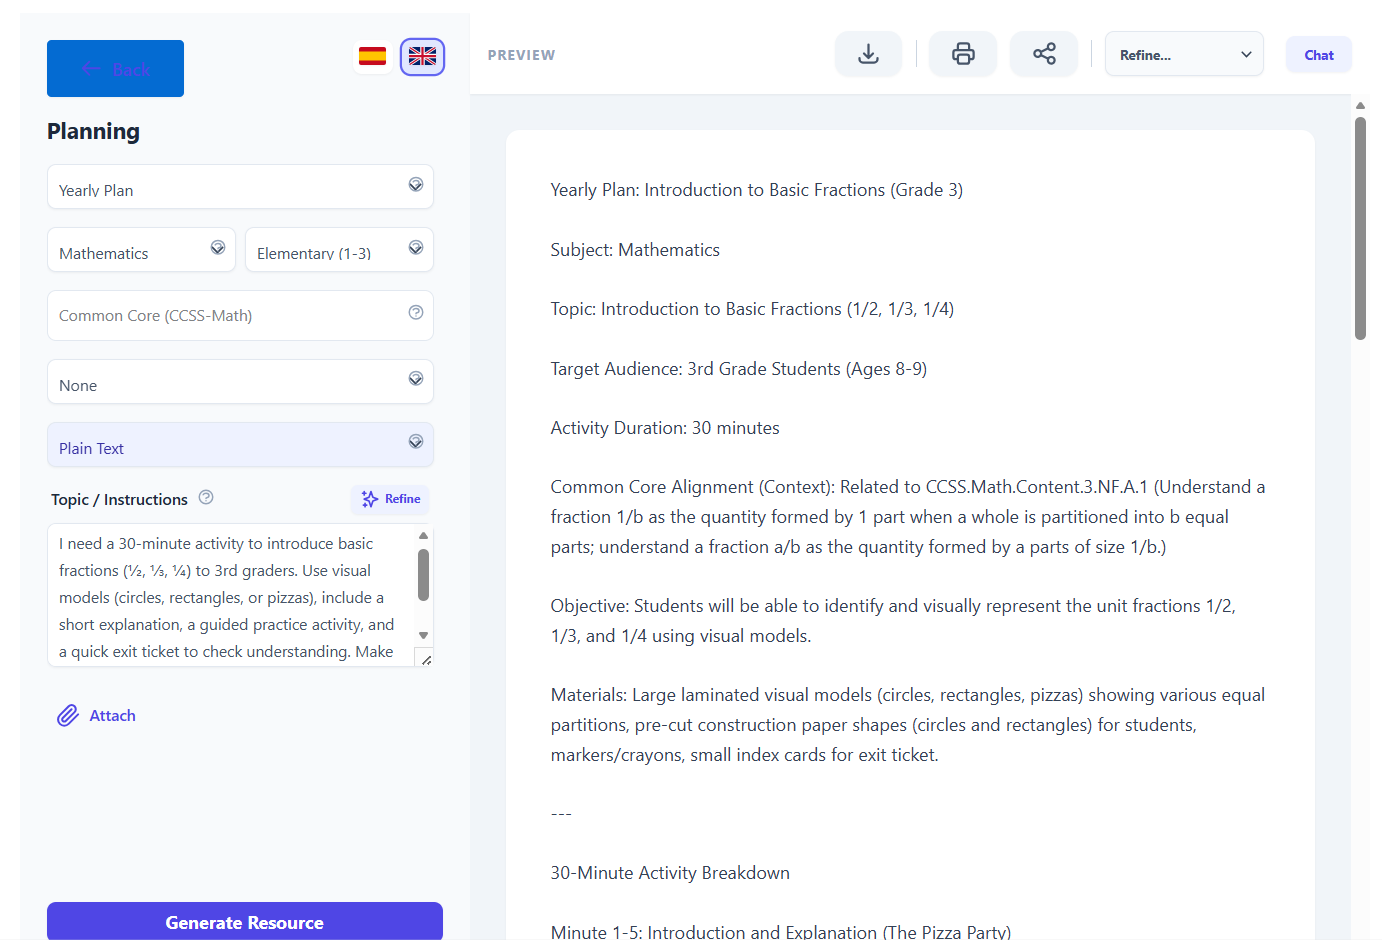Go back using the Back button
The width and height of the screenshot is (1382, 940).
point(115,69)
